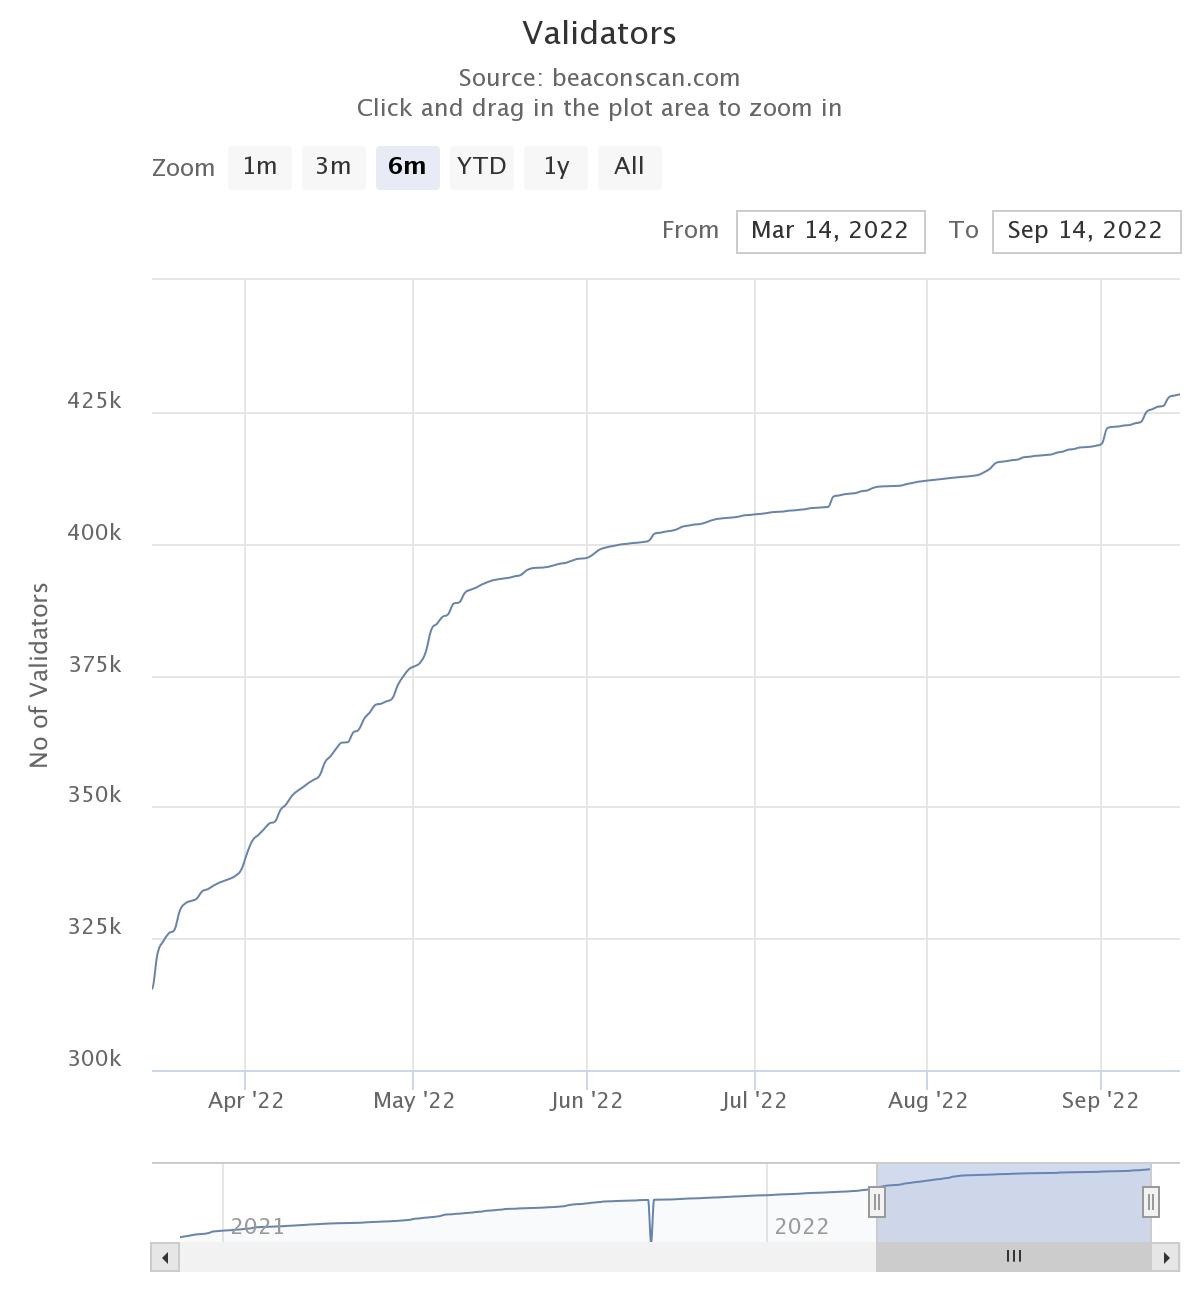
Task: Click the beaconscan.com source subtitle
Action: pyautogui.click(x=599, y=78)
